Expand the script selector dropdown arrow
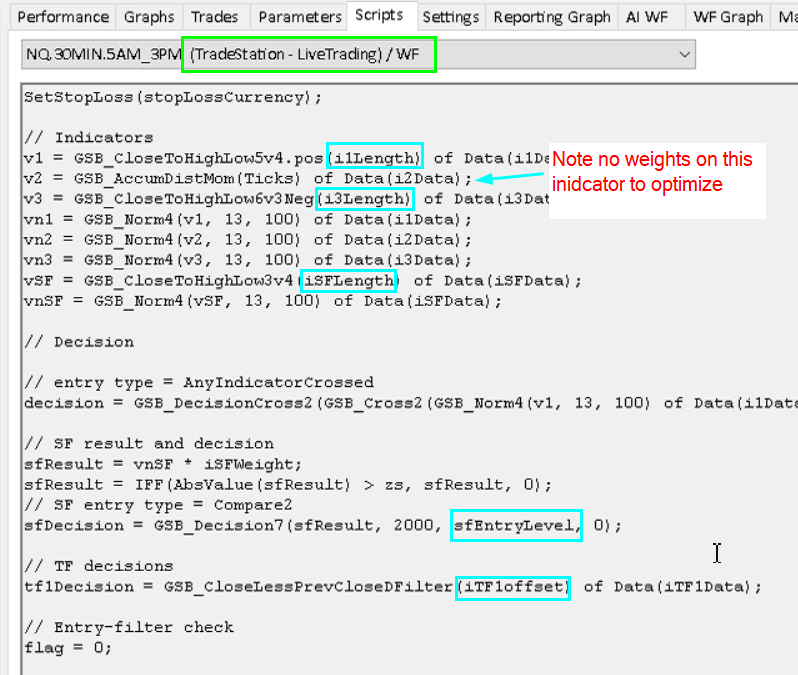The image size is (798, 675). [684, 54]
